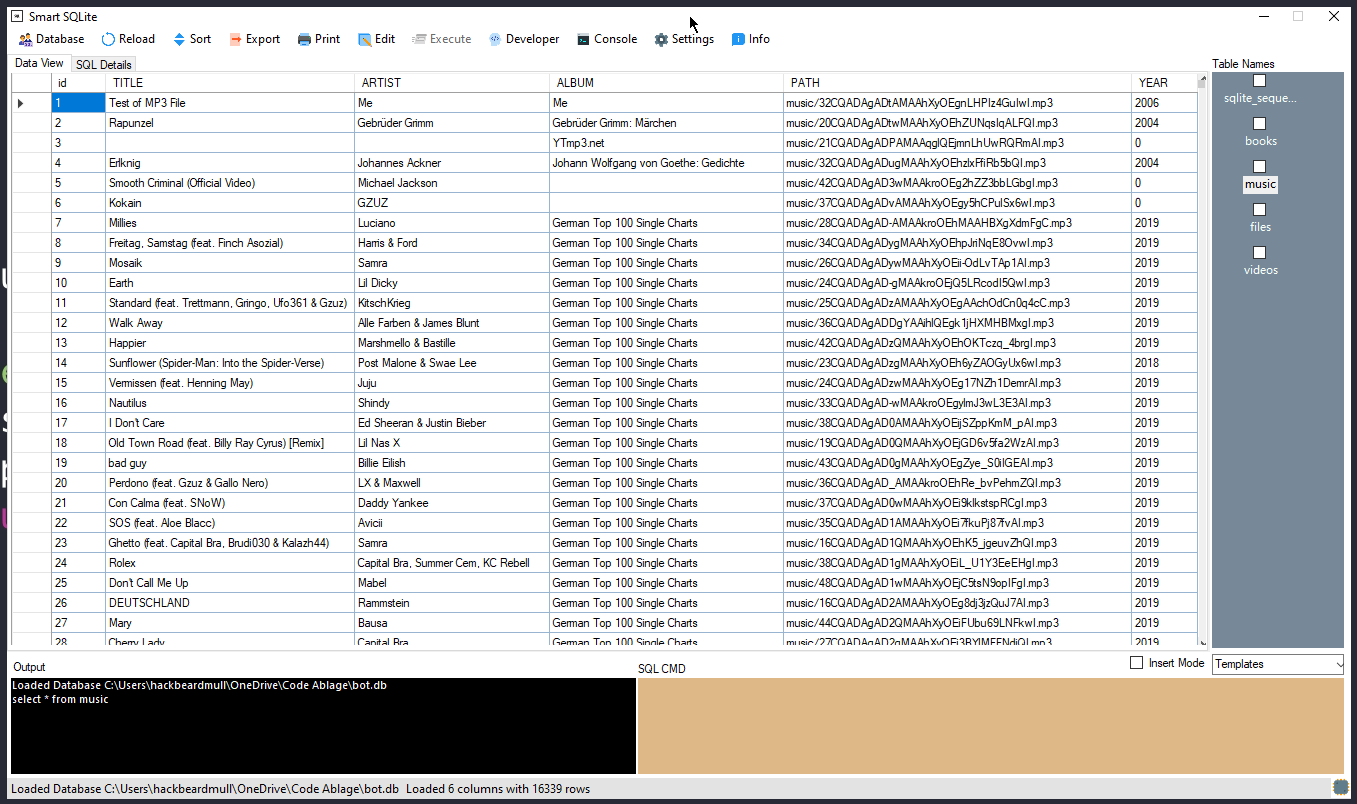Select the videos table name label
The image size is (1357, 804).
(x=1260, y=270)
